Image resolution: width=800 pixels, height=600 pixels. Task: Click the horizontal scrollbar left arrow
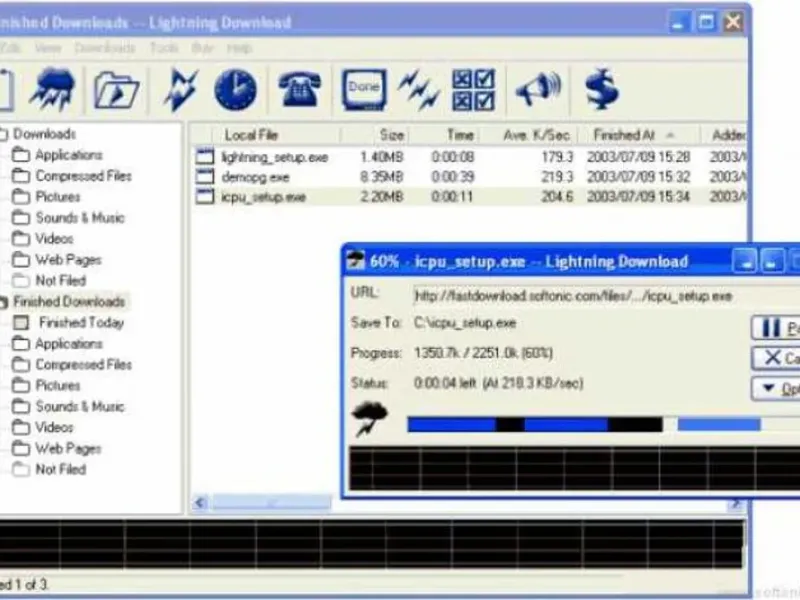[x=201, y=504]
